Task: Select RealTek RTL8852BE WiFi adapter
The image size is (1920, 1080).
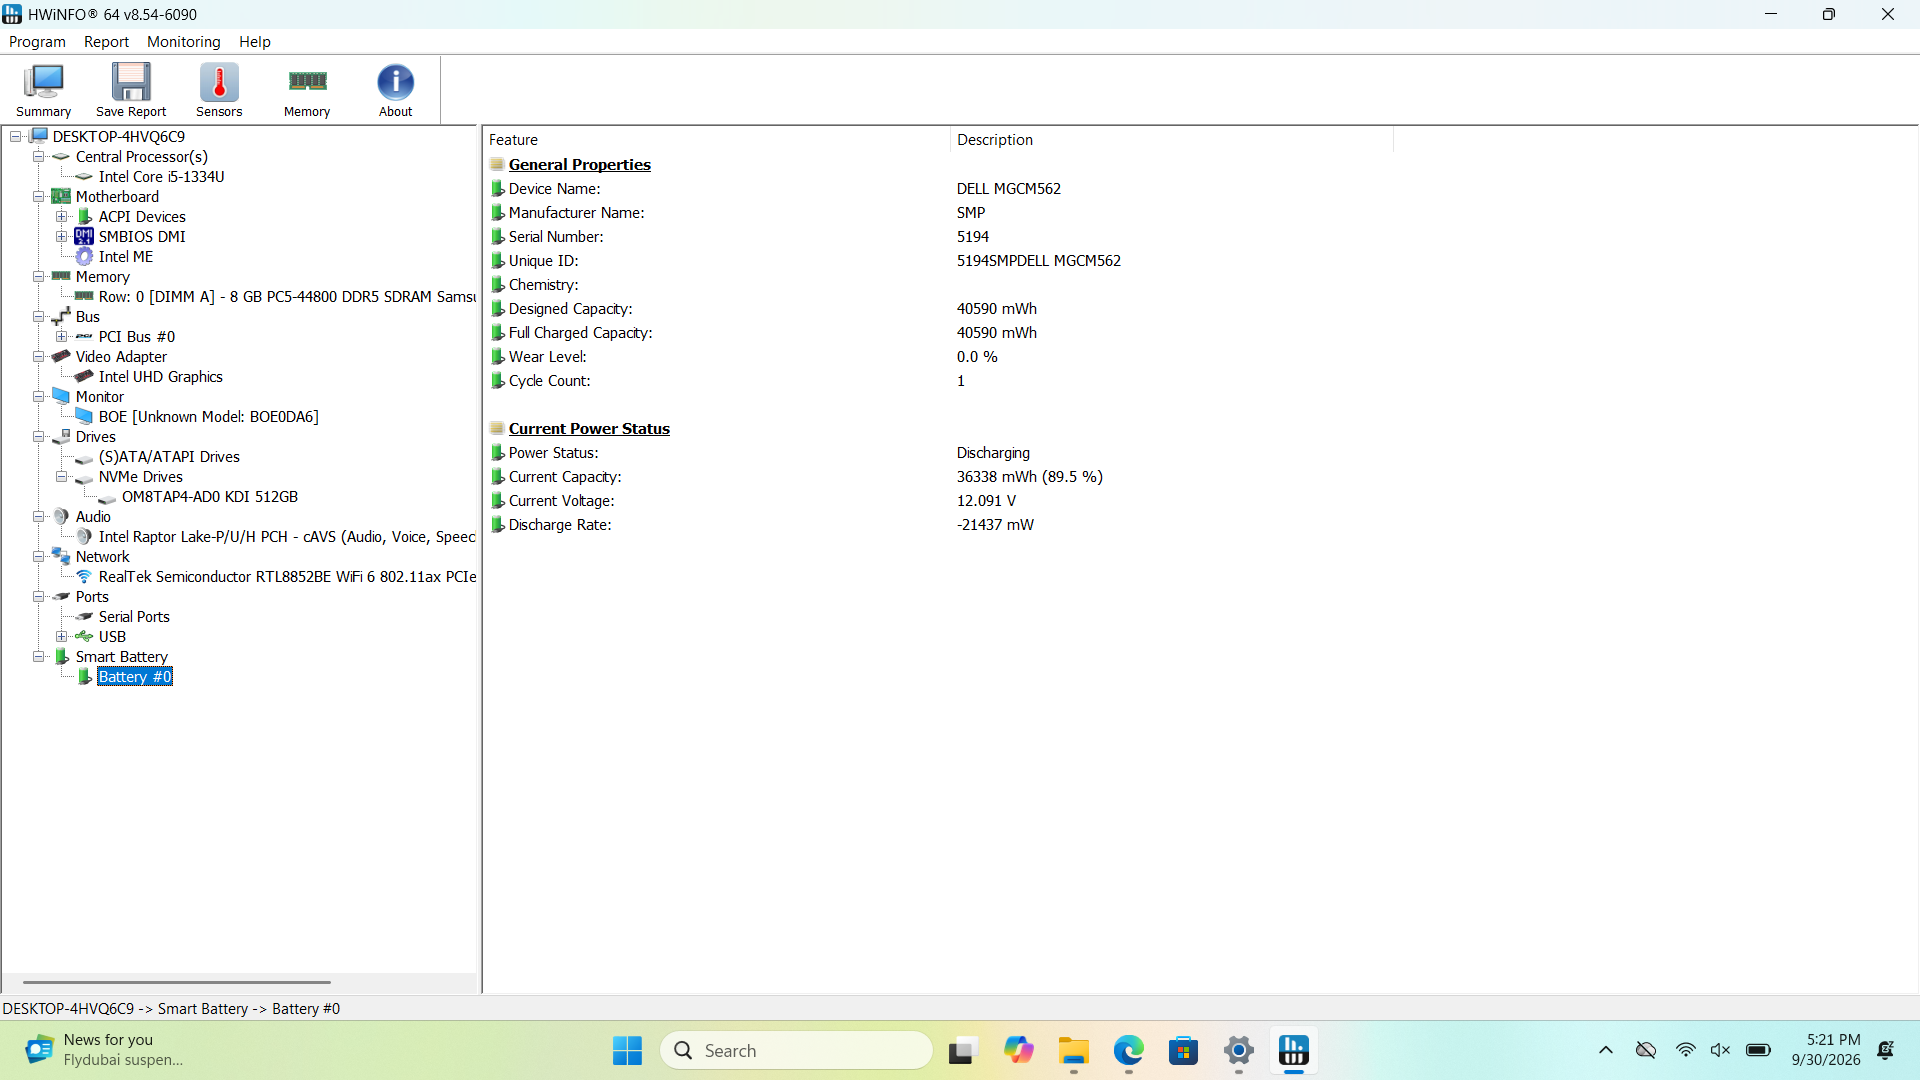Action: pos(287,577)
